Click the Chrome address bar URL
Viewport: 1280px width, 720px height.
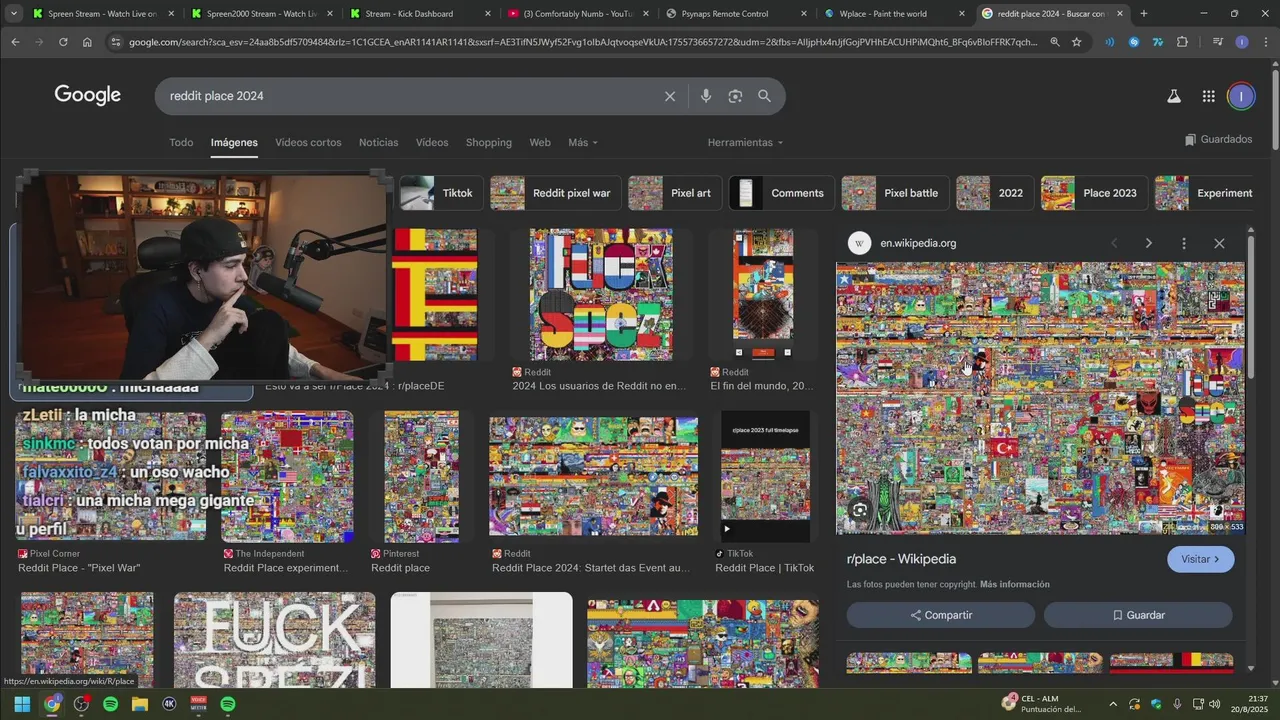(582, 42)
